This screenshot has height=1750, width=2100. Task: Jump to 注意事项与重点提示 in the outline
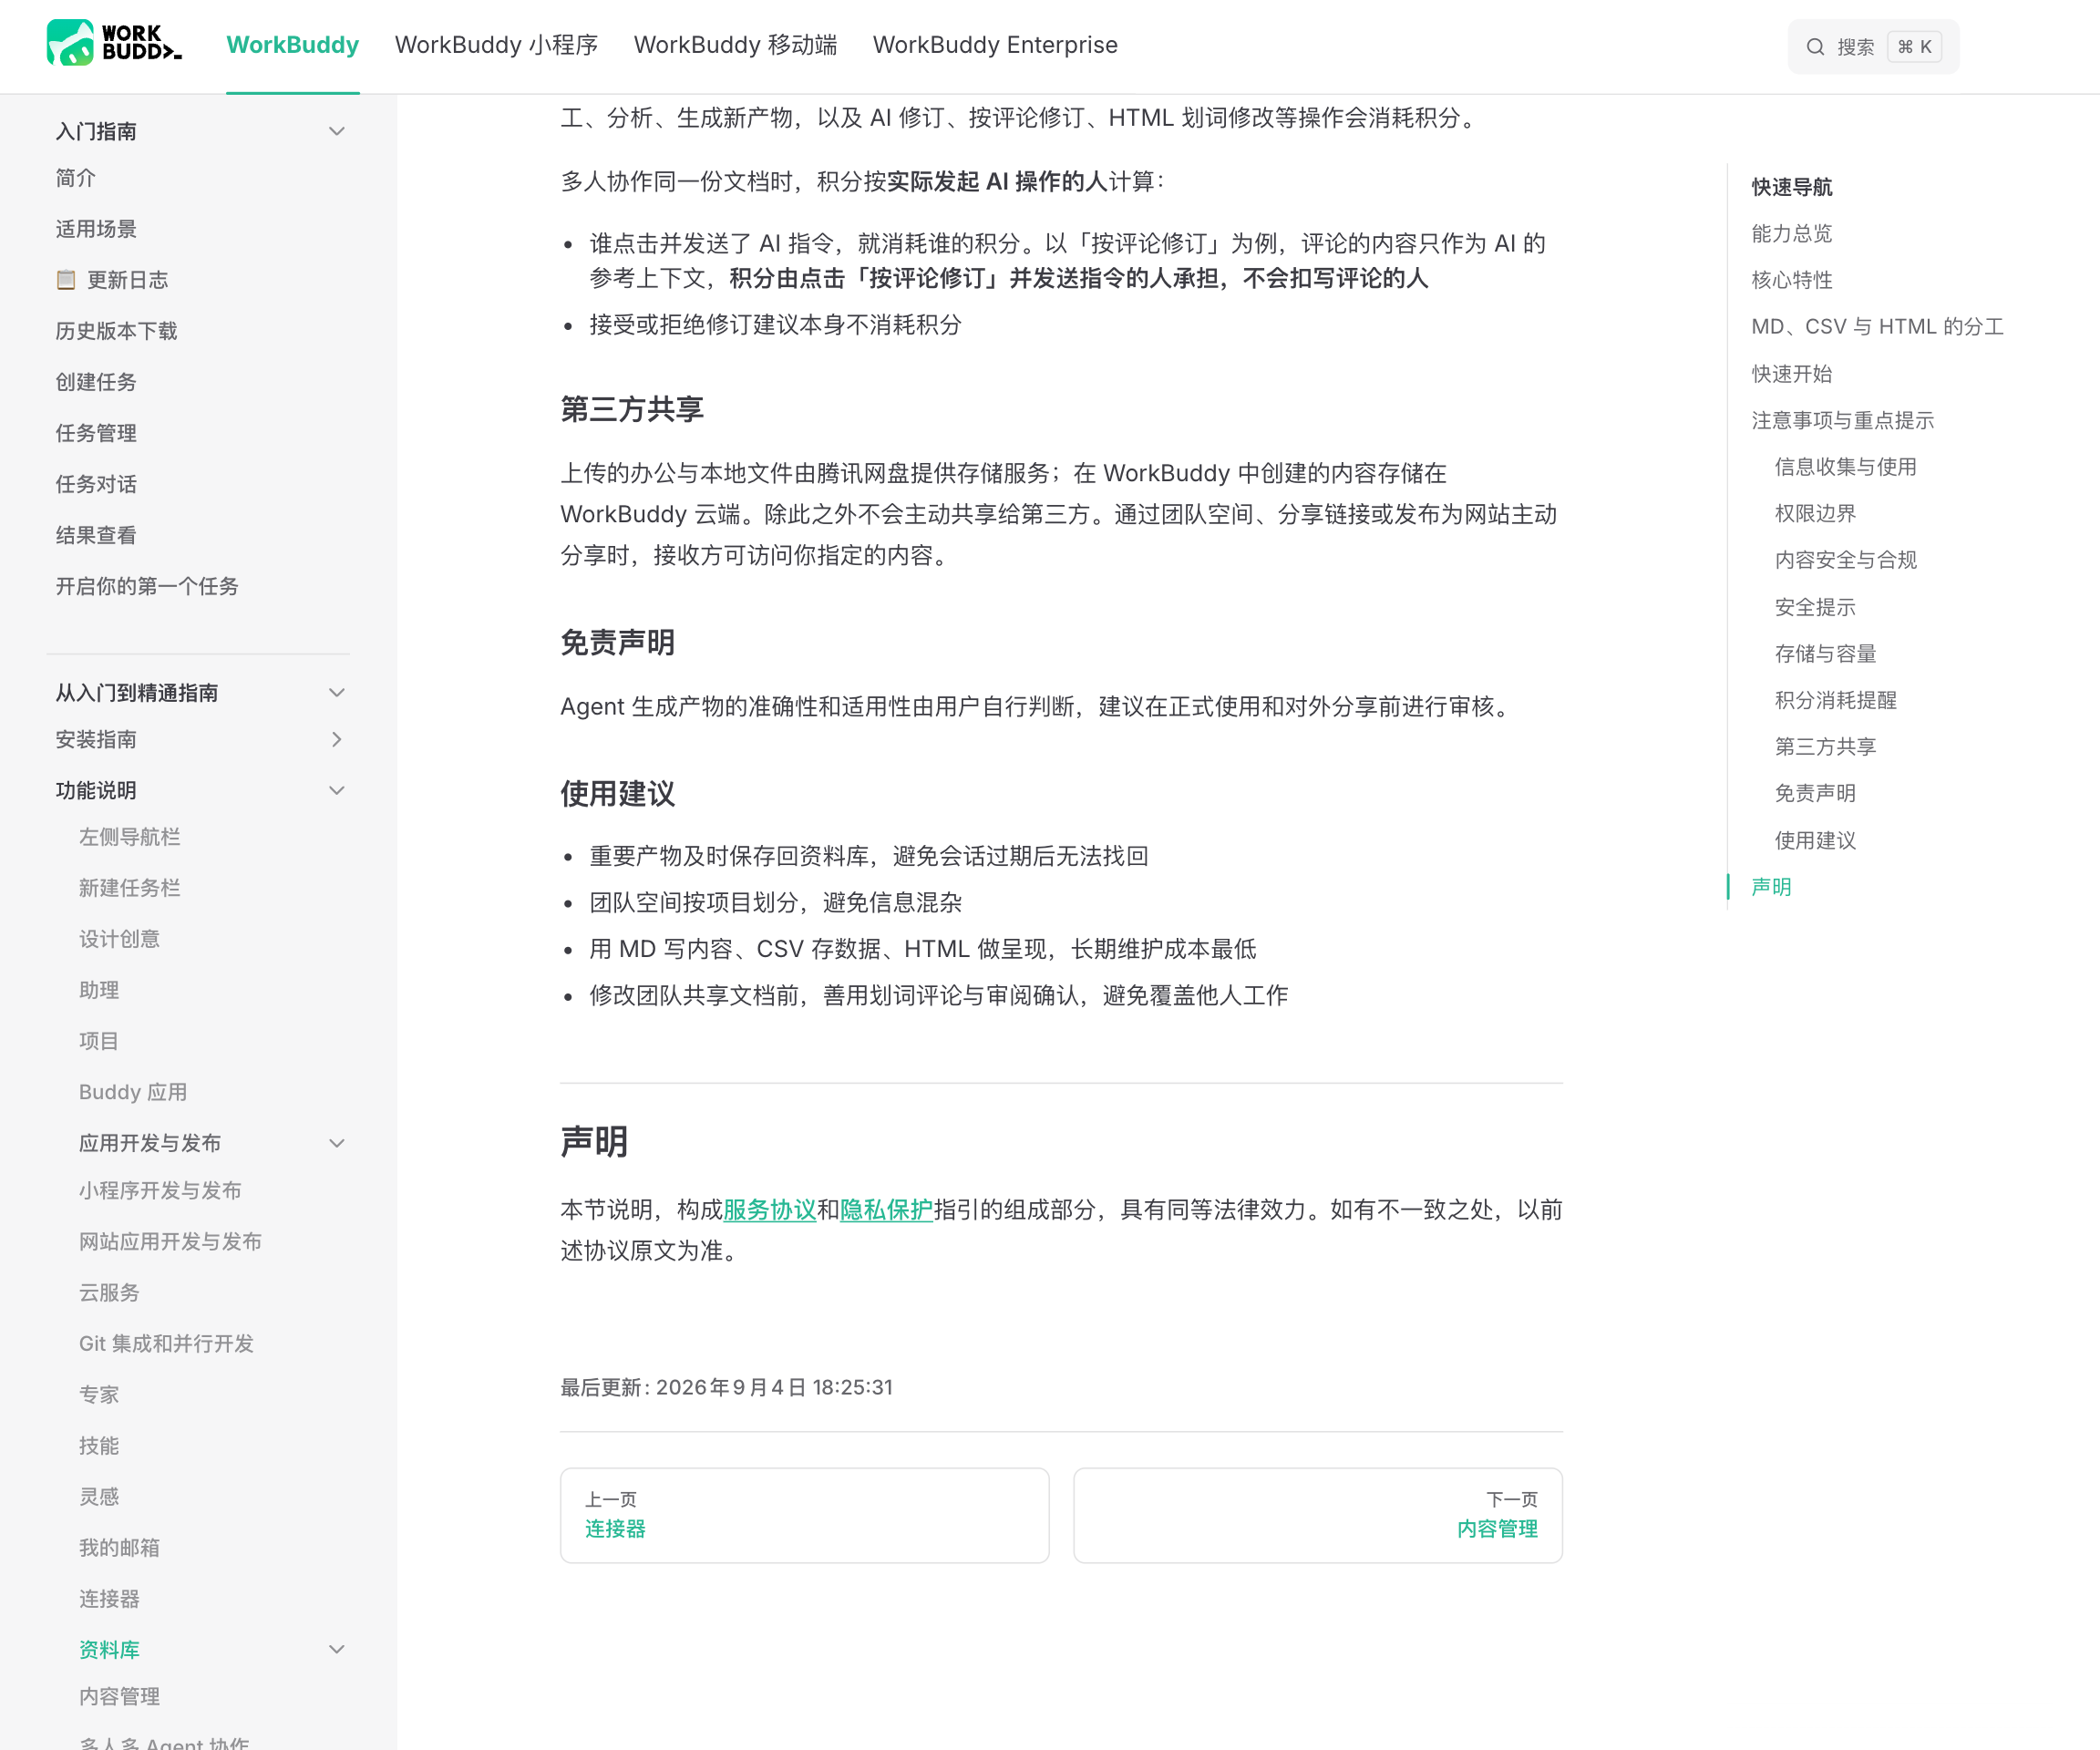(x=1843, y=420)
